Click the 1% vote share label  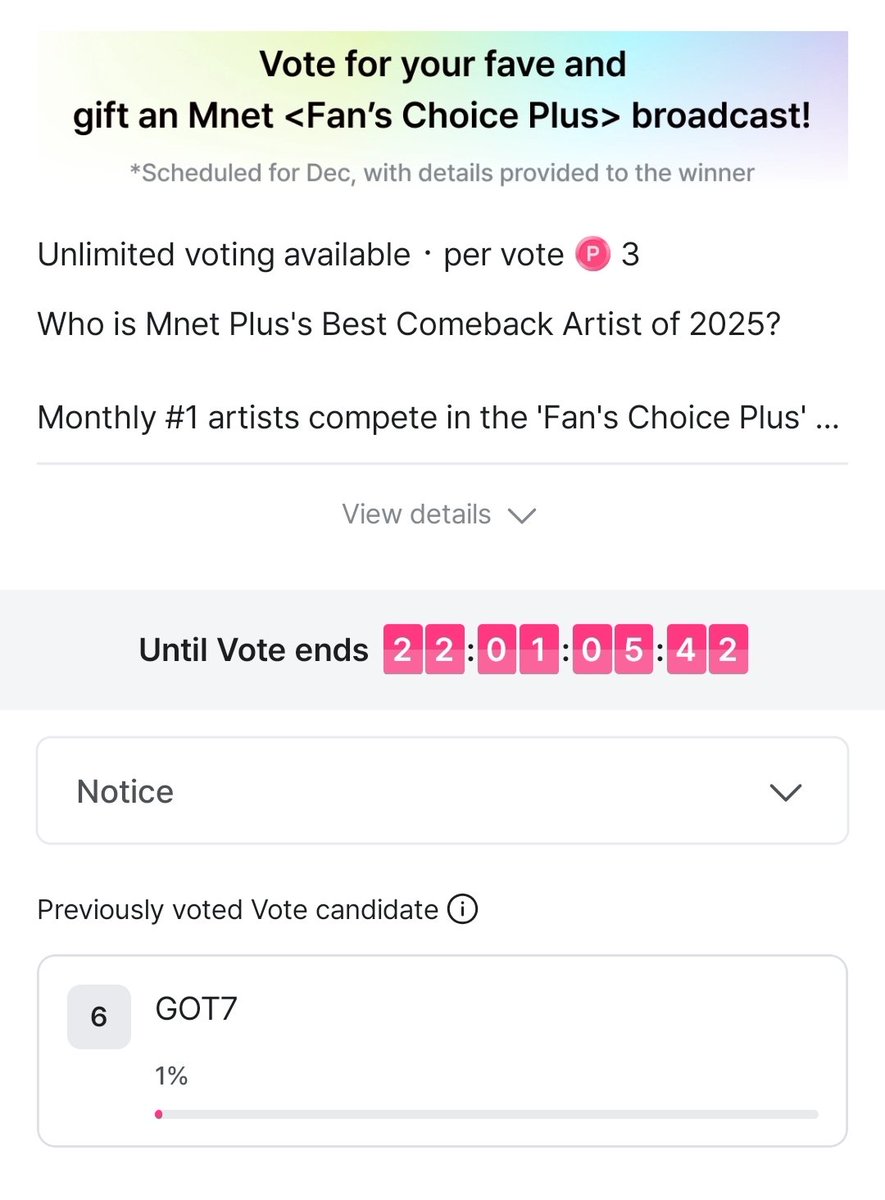172,1076
